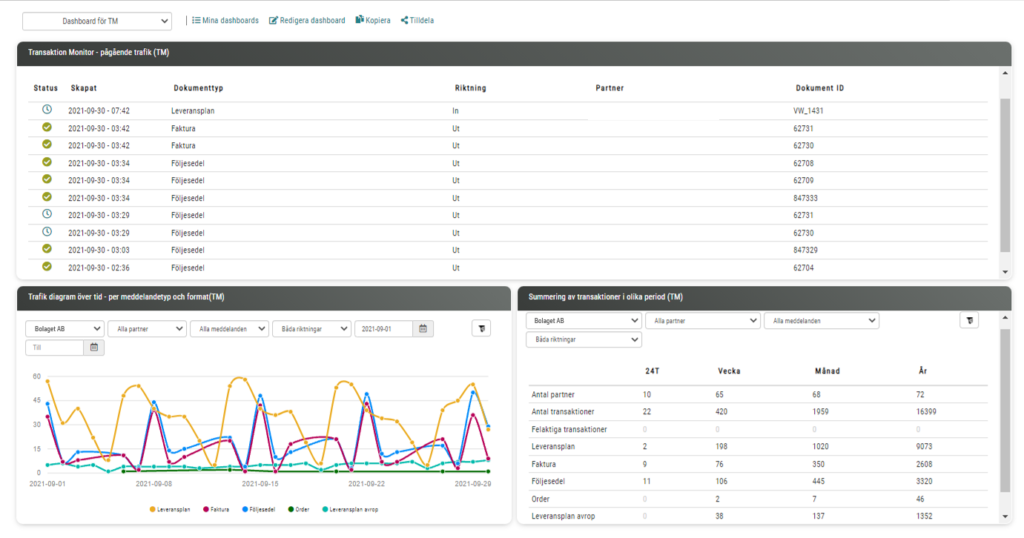Click the pending clock icon for Leveransplan VW_1431
Image resolution: width=1024 pixels, height=538 pixels.
click(x=47, y=110)
